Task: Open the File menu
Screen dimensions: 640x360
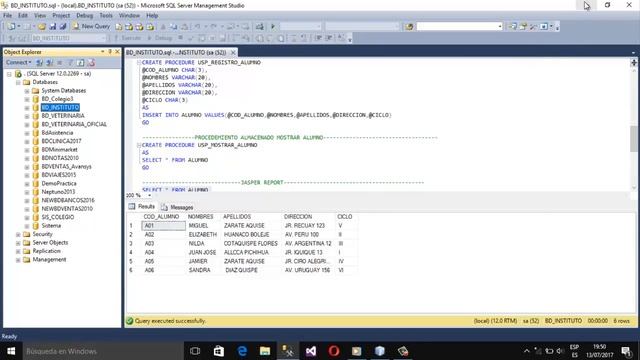Action: coord(7,16)
